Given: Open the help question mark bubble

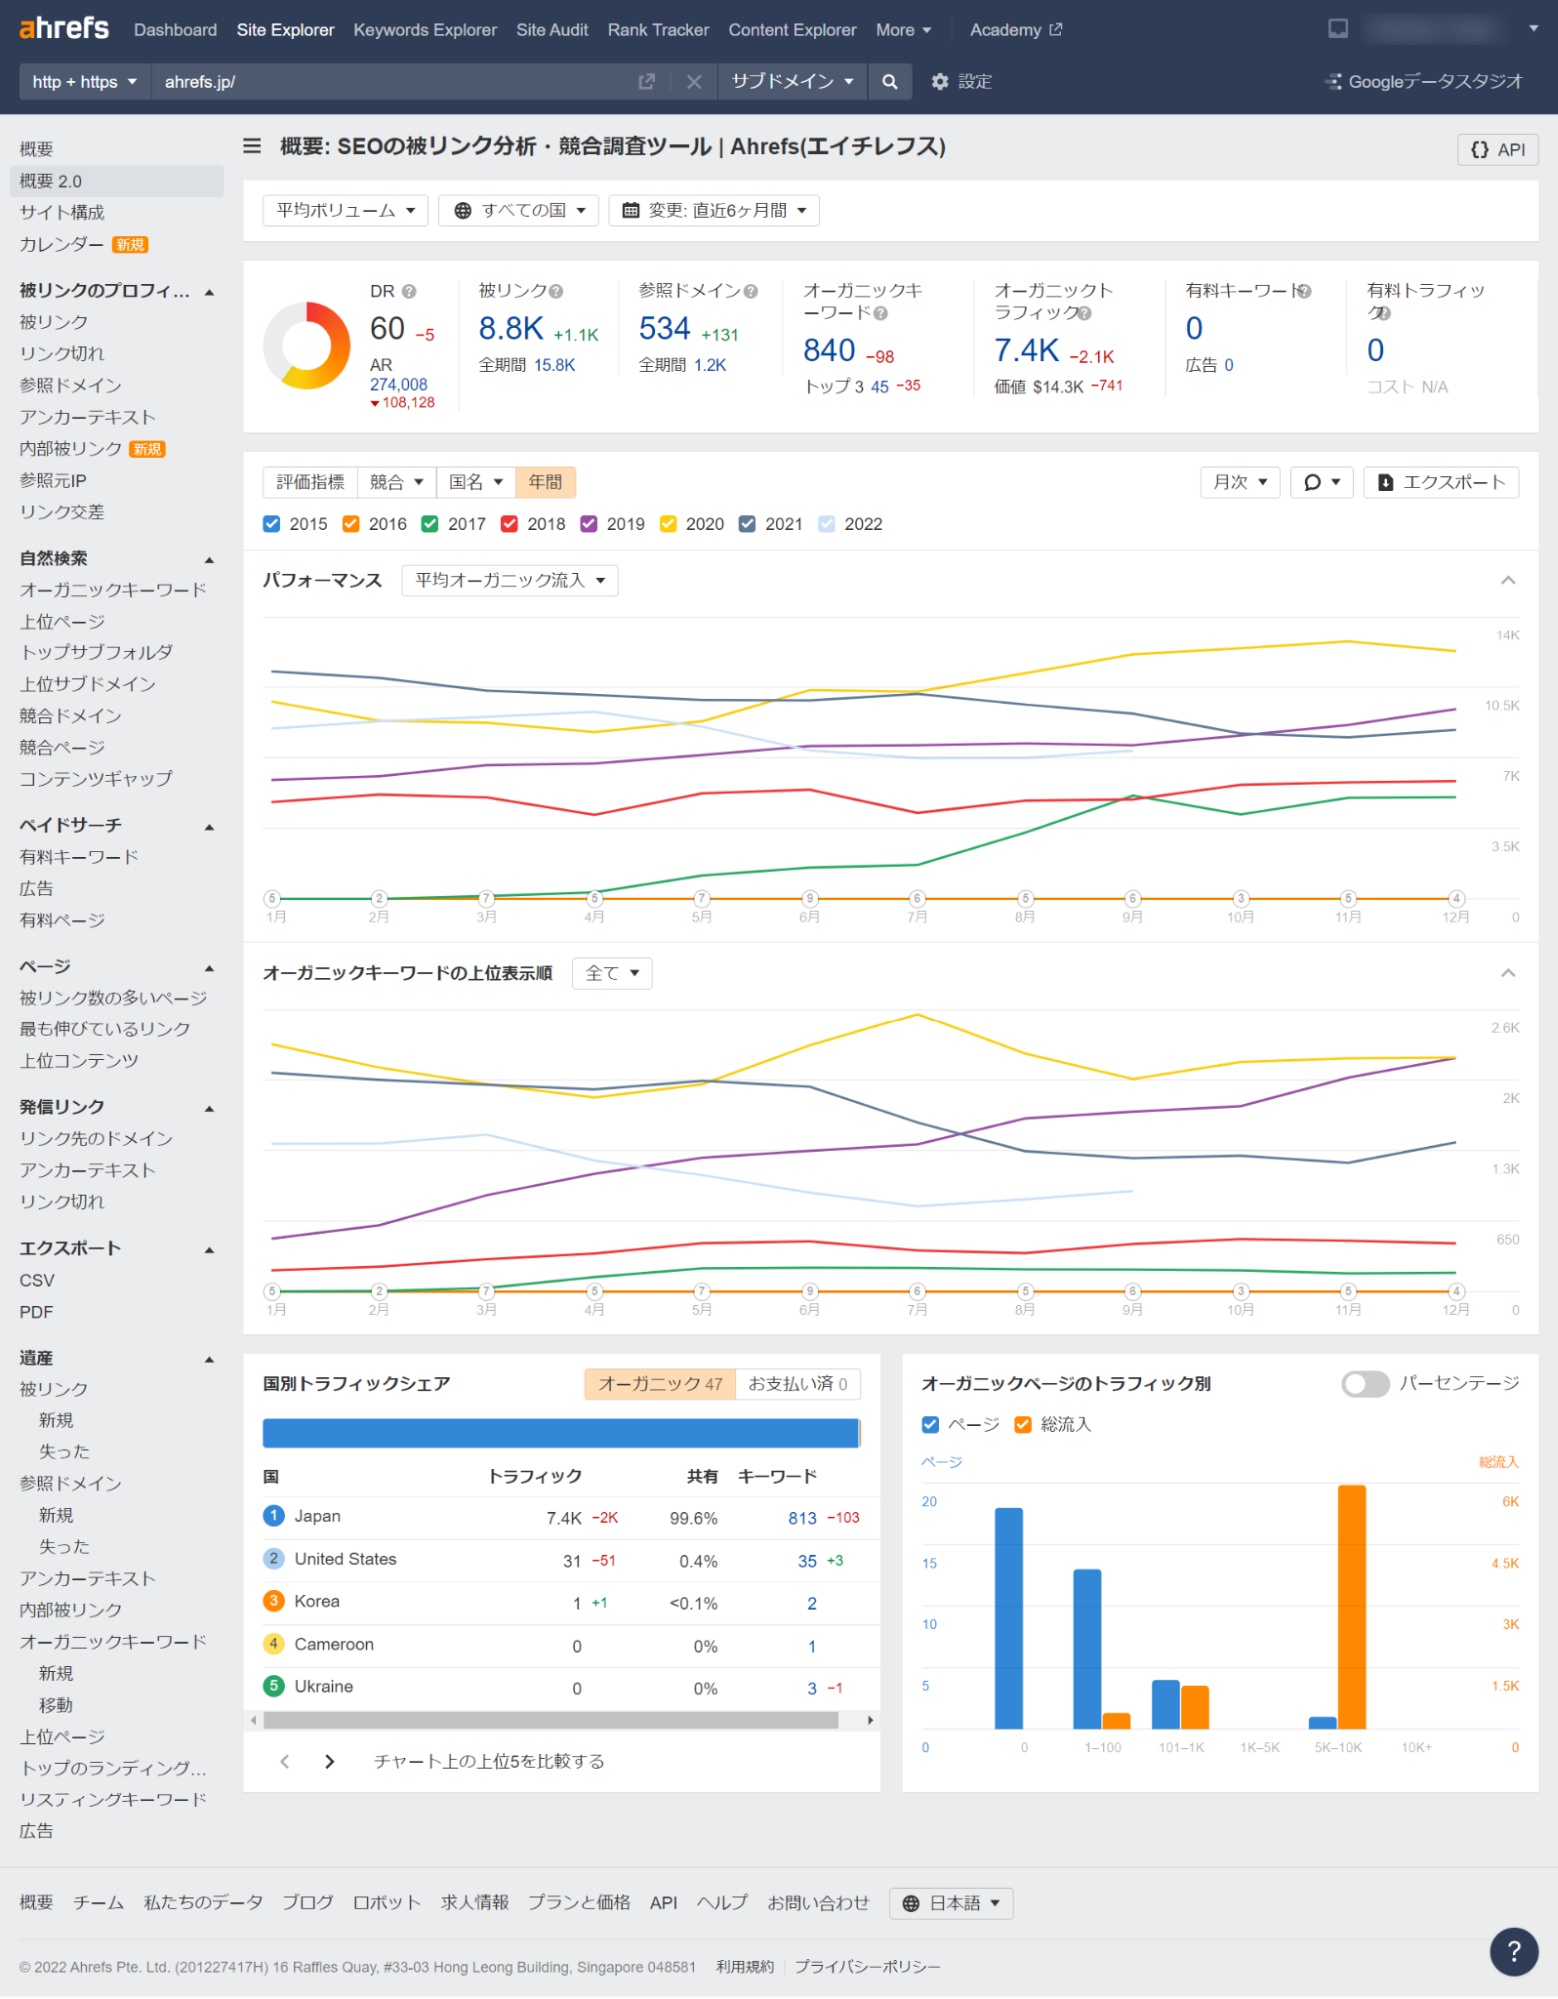Looking at the screenshot, I should tap(1513, 1952).
